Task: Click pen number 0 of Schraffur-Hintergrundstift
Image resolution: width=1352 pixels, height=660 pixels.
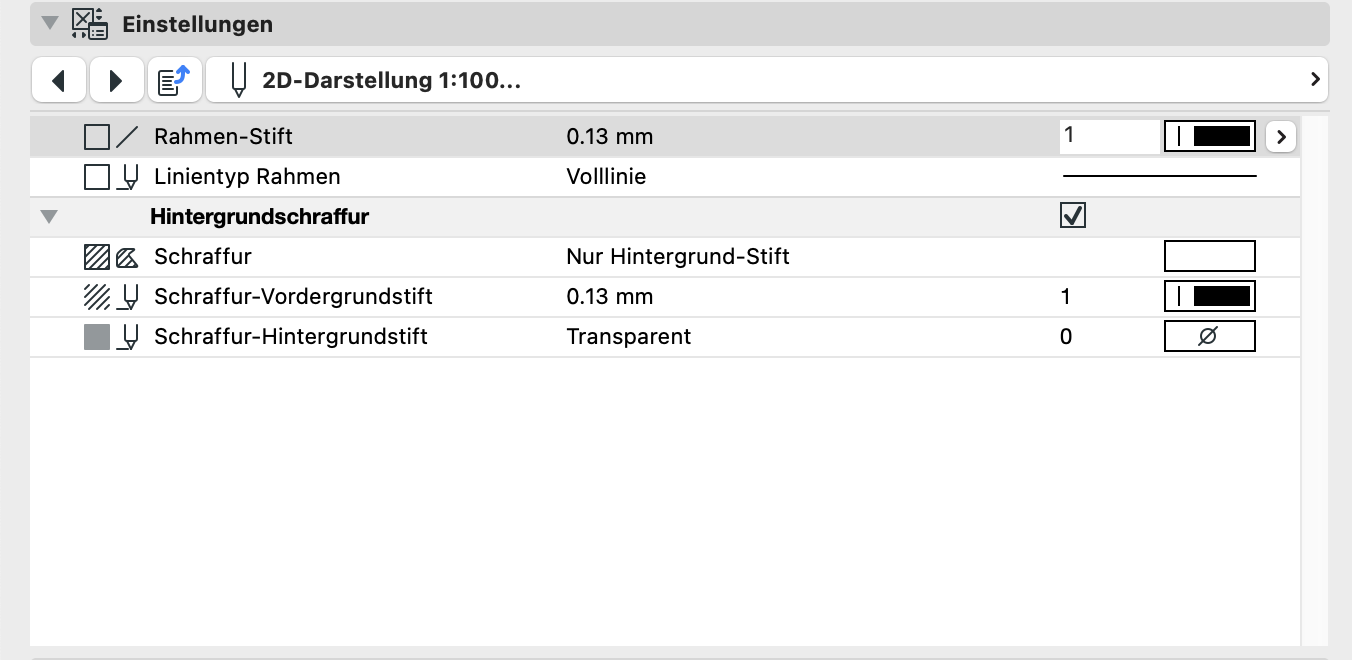Action: (x=1066, y=337)
